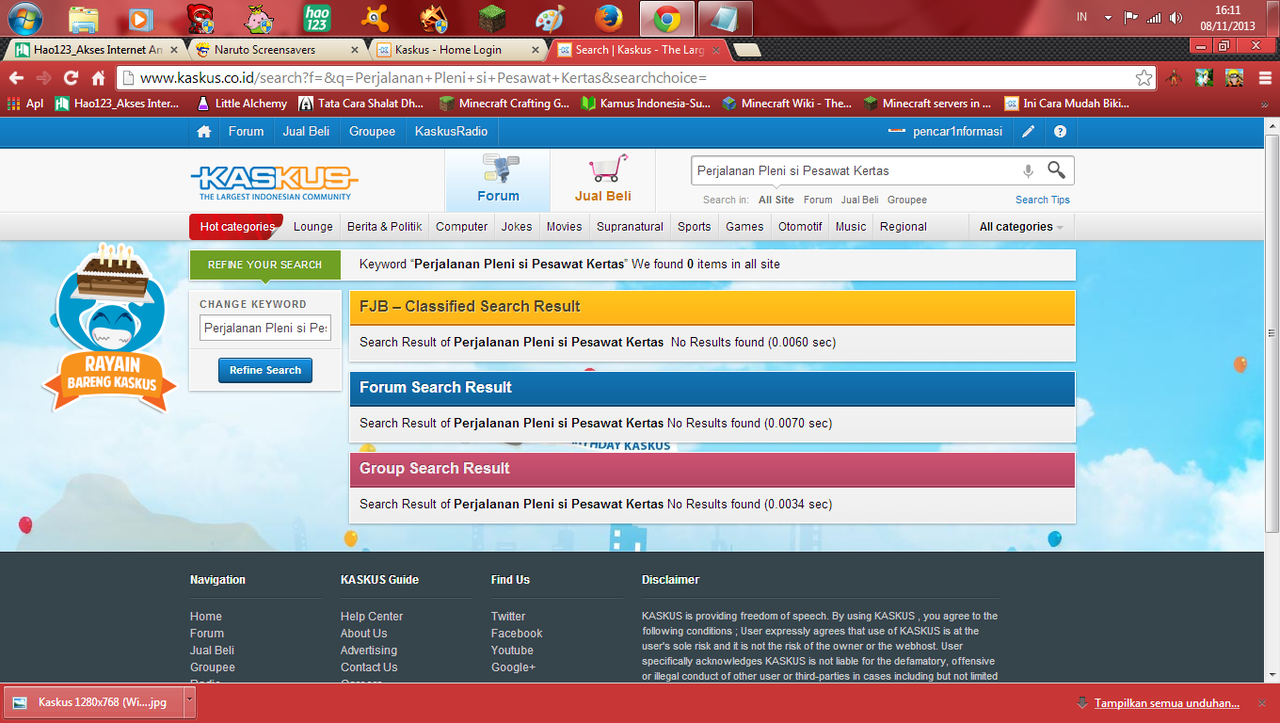The image size is (1280, 723).
Task: Reload the page with refresh icon
Action: pos(70,78)
